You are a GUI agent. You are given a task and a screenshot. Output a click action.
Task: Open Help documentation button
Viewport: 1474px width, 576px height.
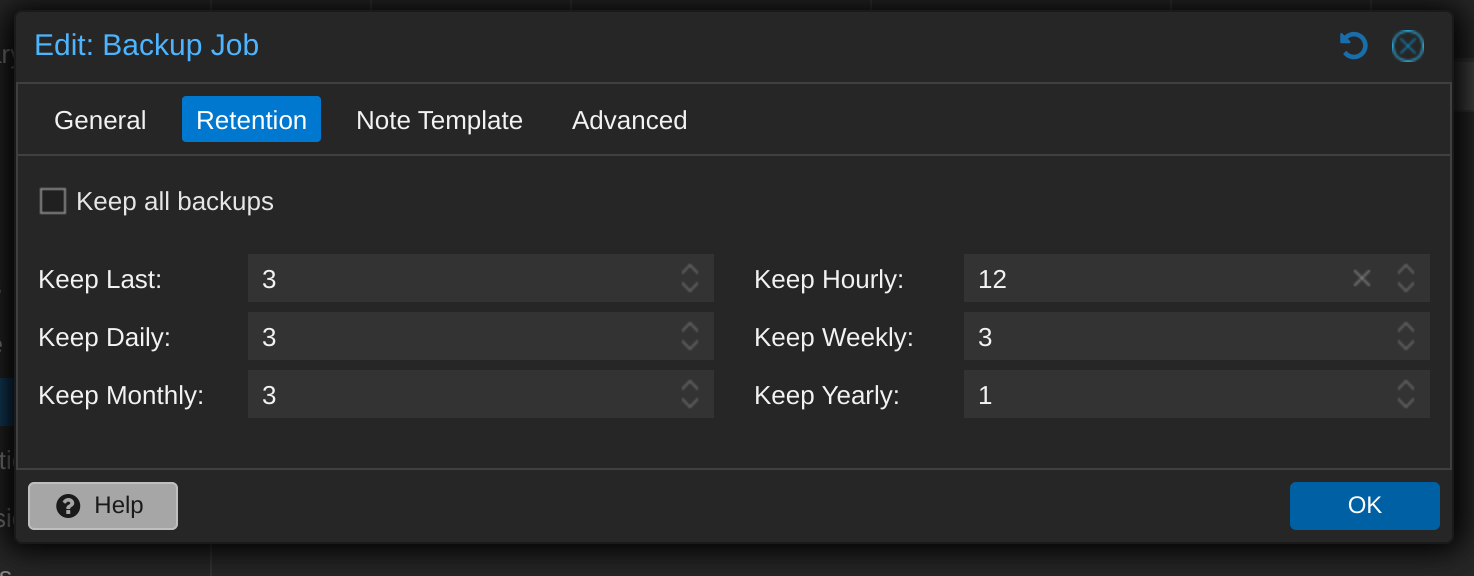pos(103,506)
